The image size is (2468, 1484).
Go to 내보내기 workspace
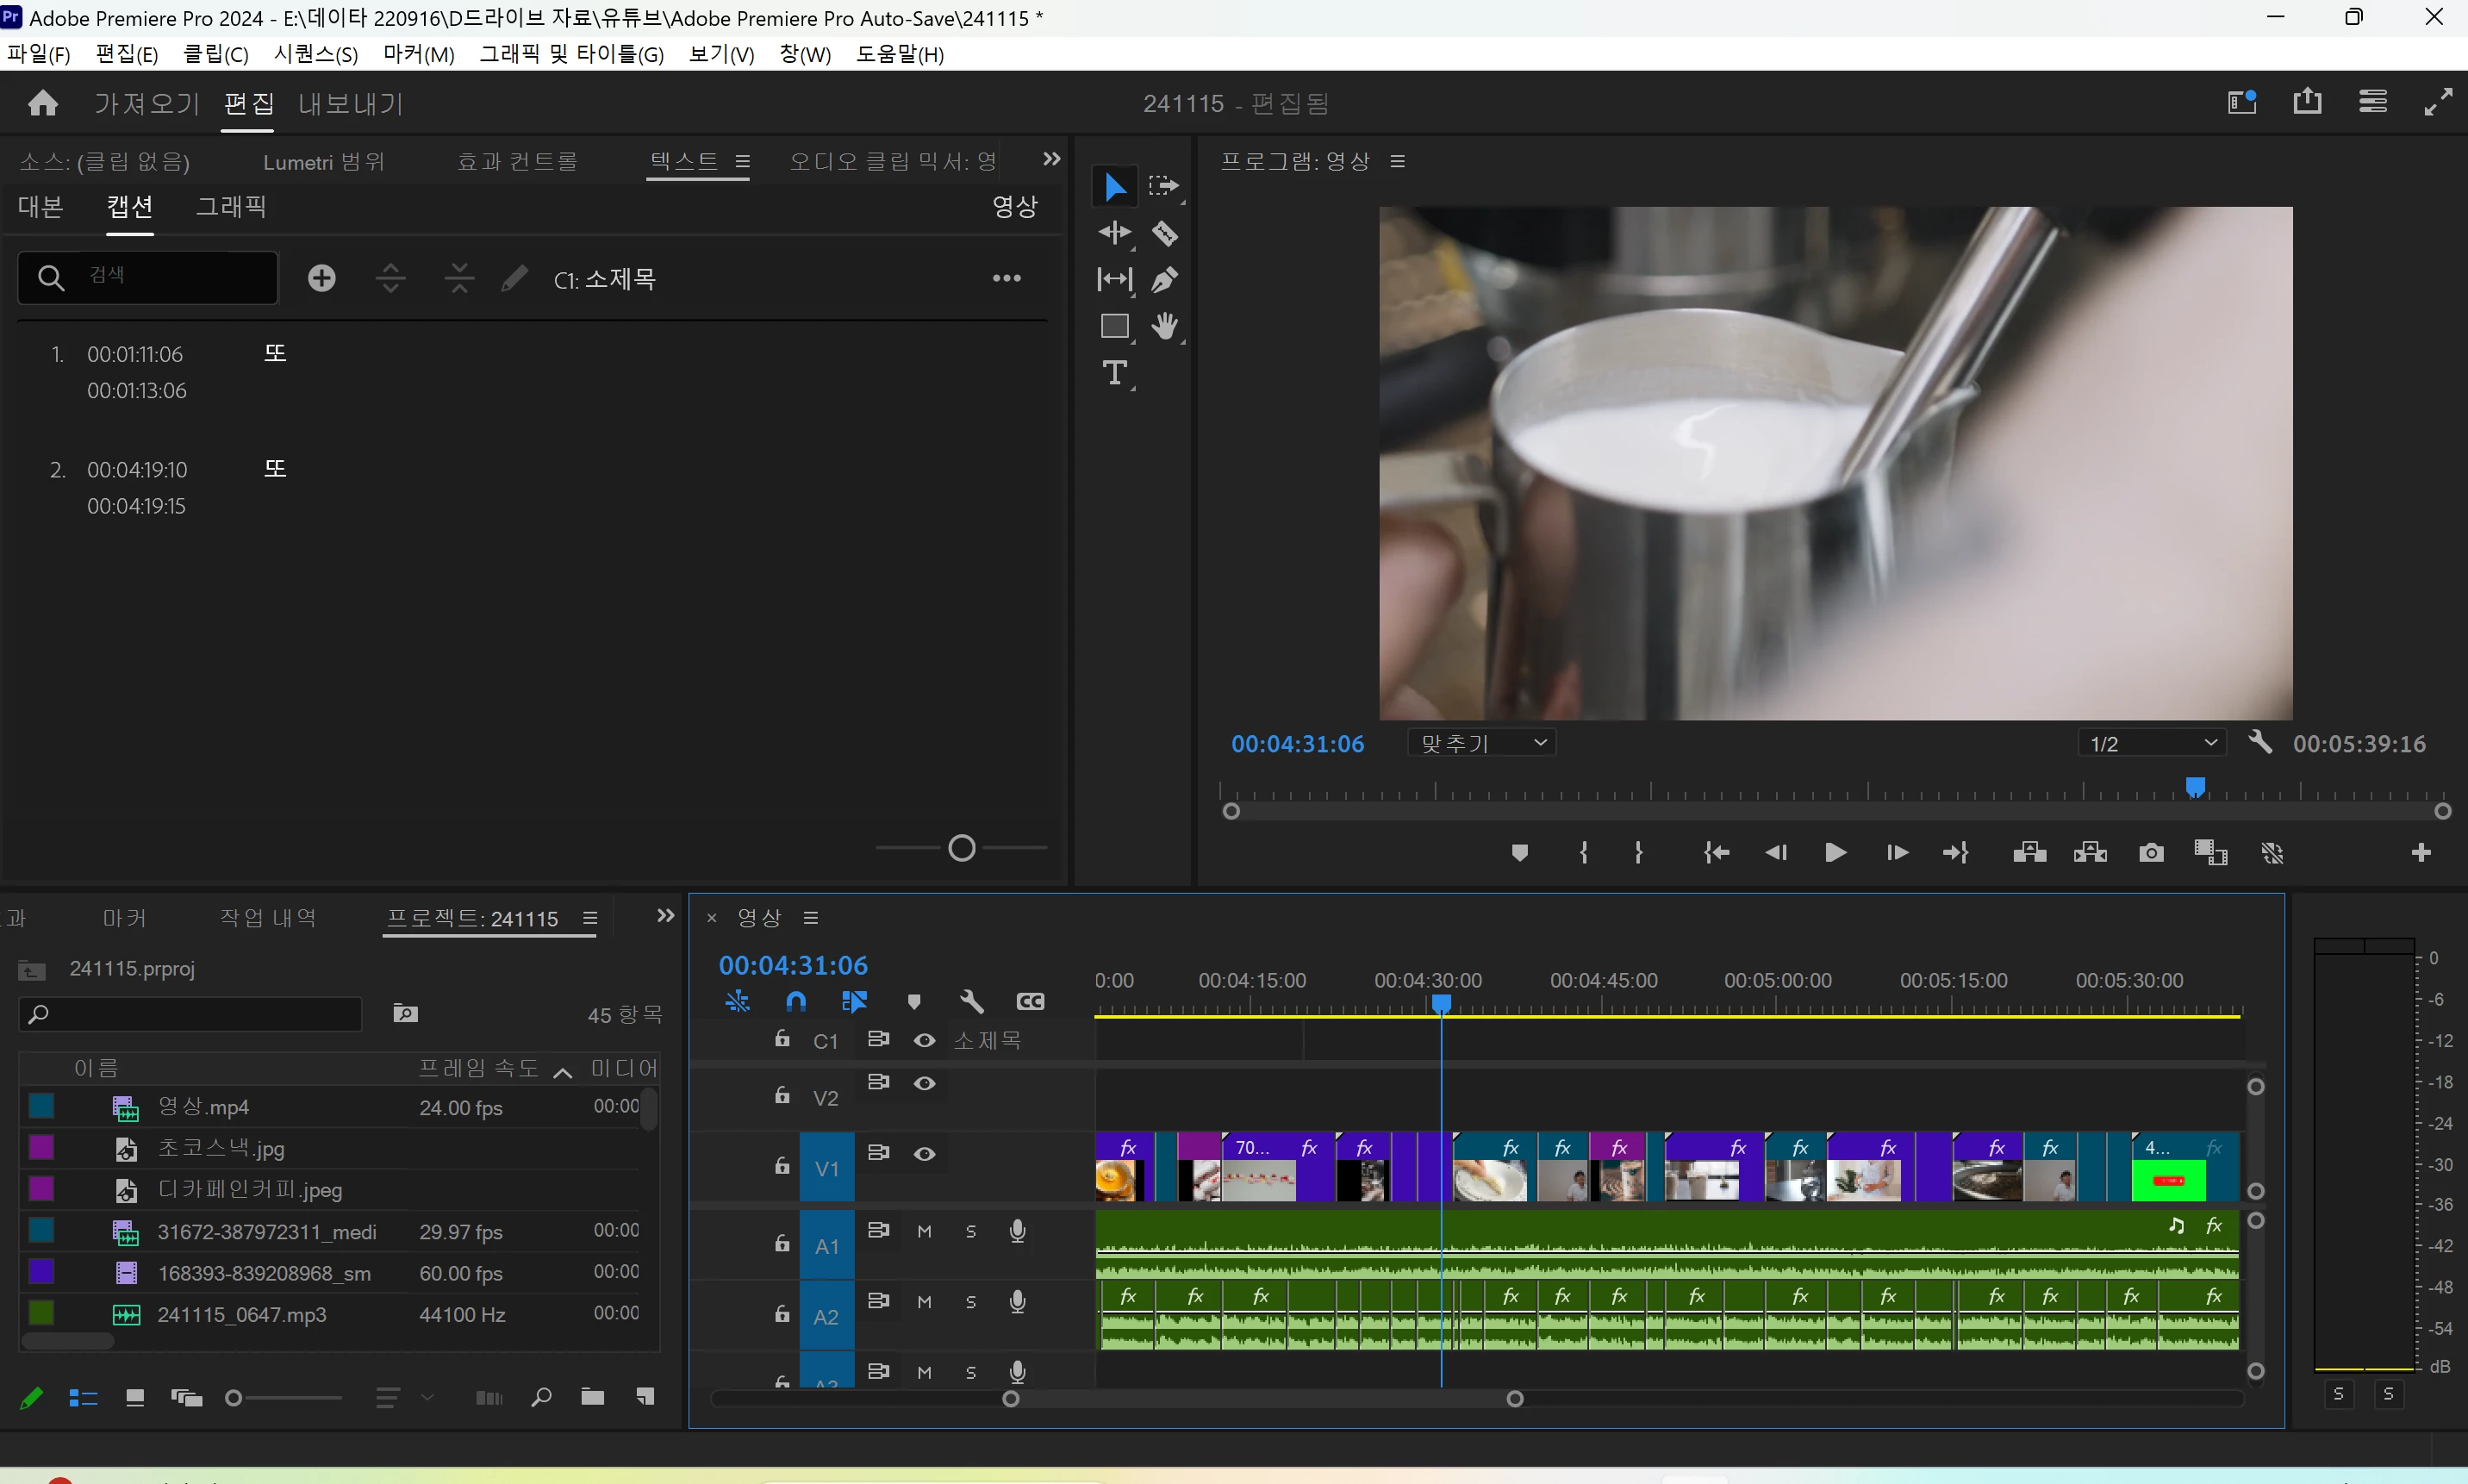[x=350, y=104]
